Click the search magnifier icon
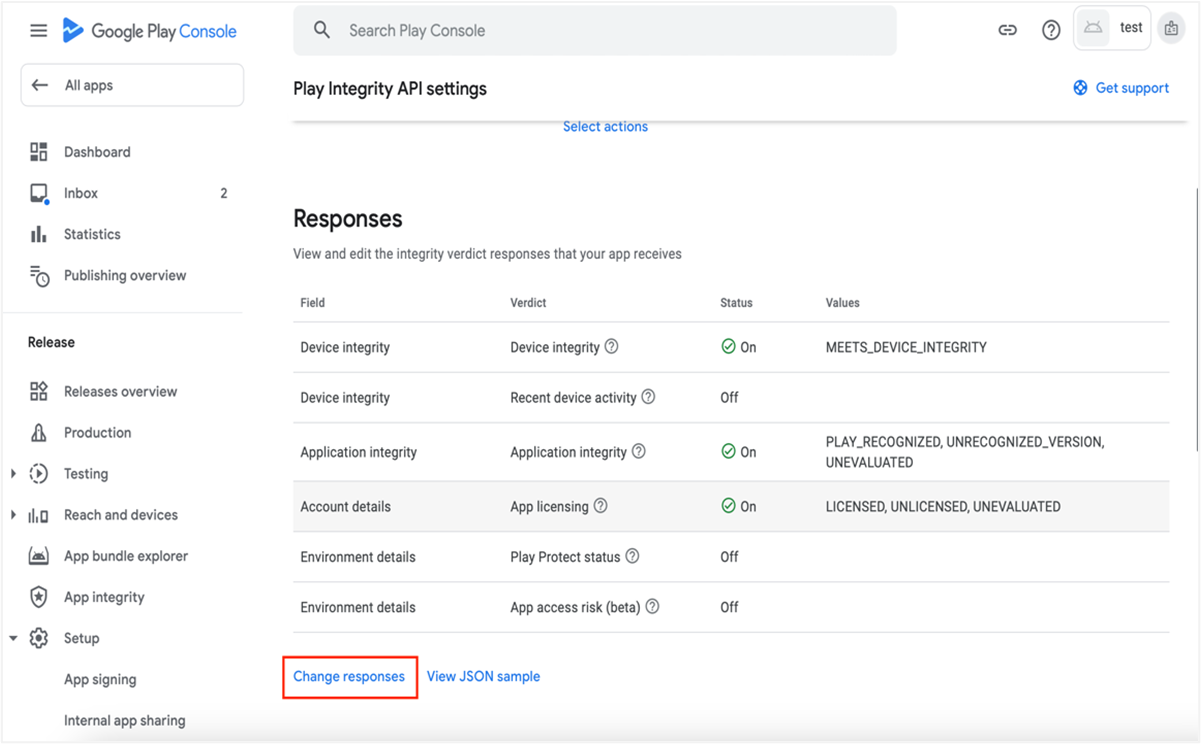 click(322, 31)
